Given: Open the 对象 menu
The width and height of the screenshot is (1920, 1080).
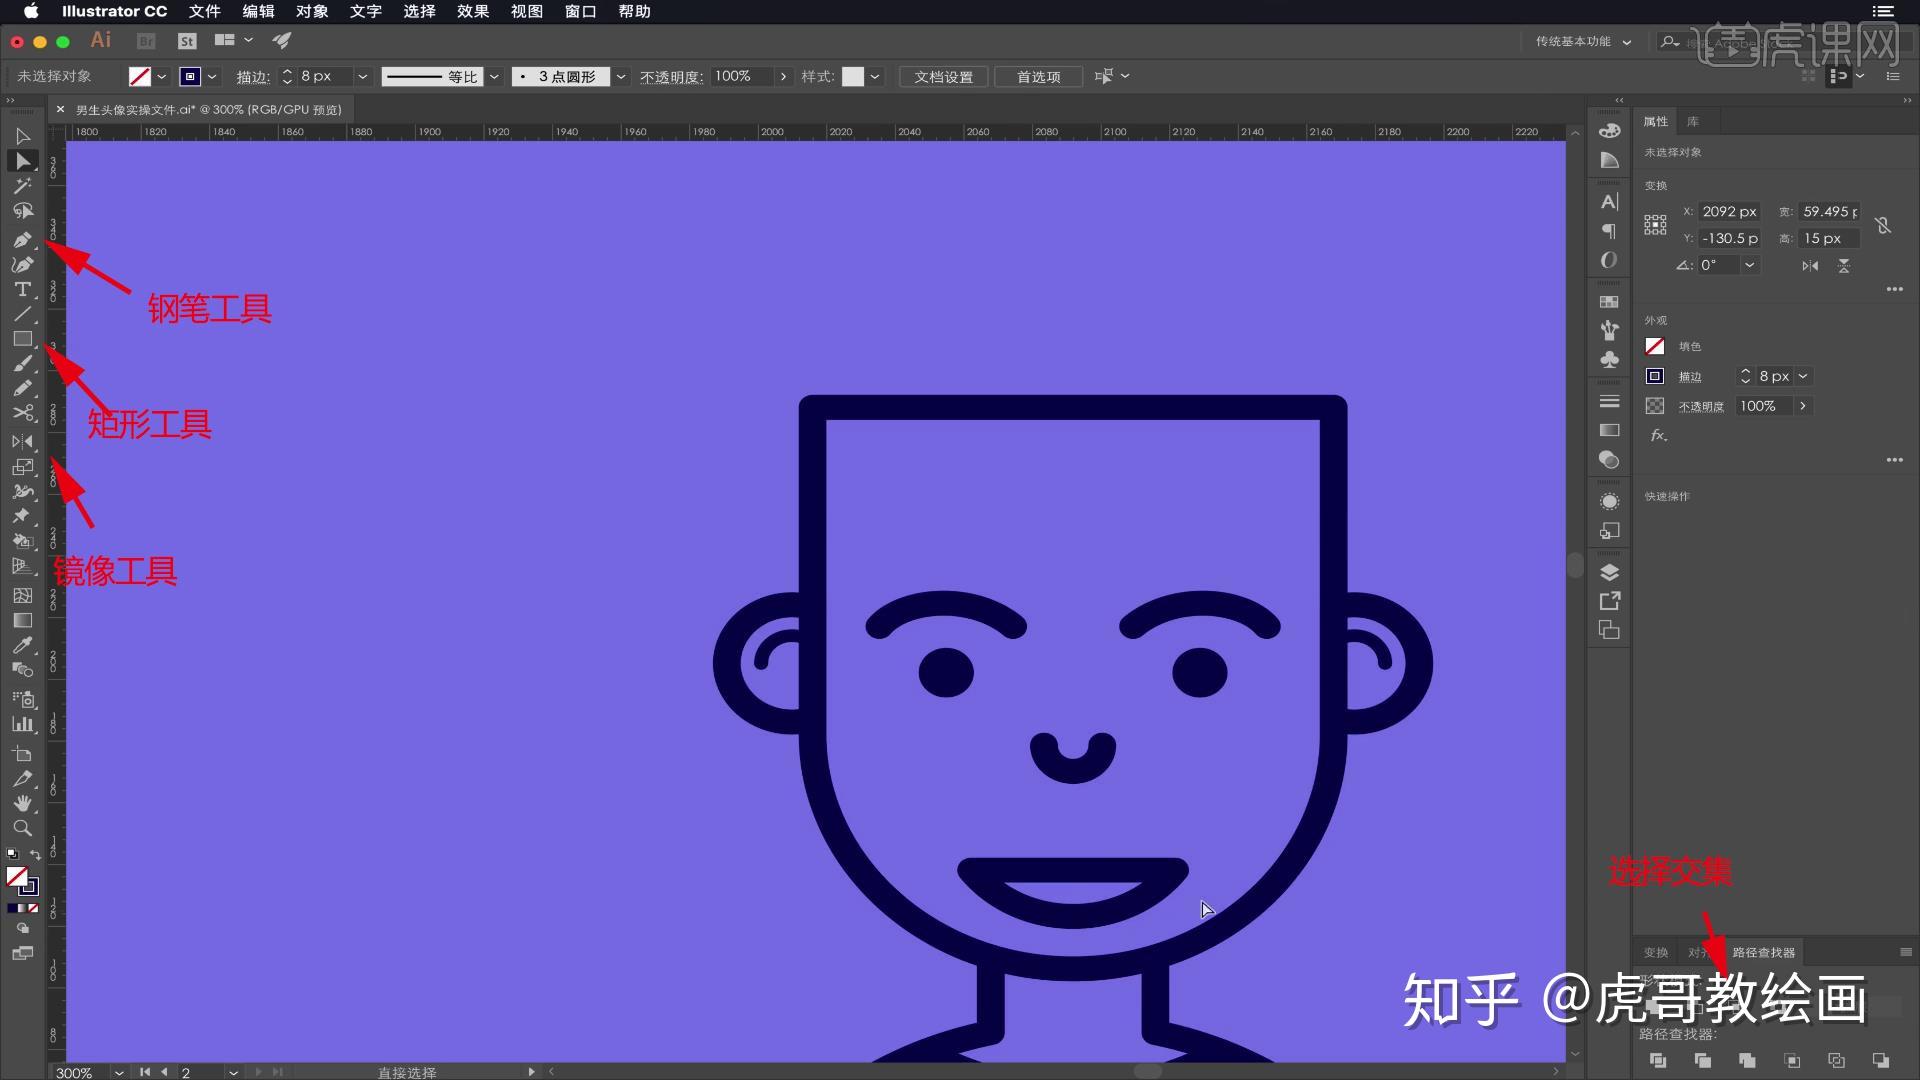Looking at the screenshot, I should [312, 11].
